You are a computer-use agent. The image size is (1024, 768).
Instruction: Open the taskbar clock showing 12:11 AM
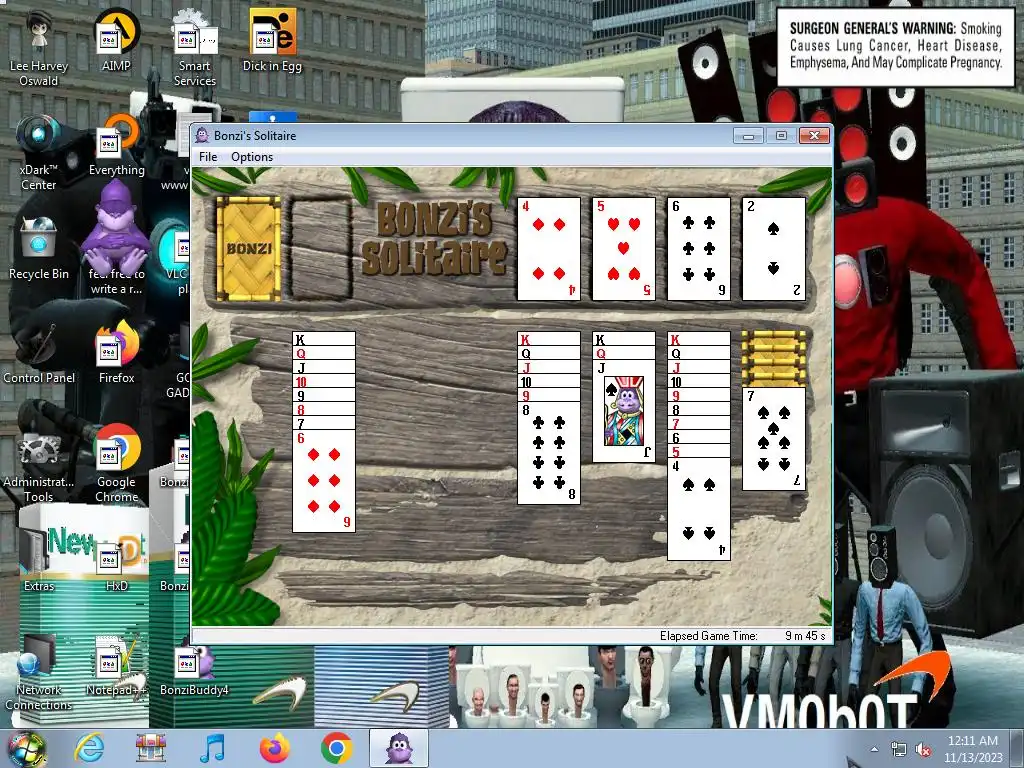(972, 749)
